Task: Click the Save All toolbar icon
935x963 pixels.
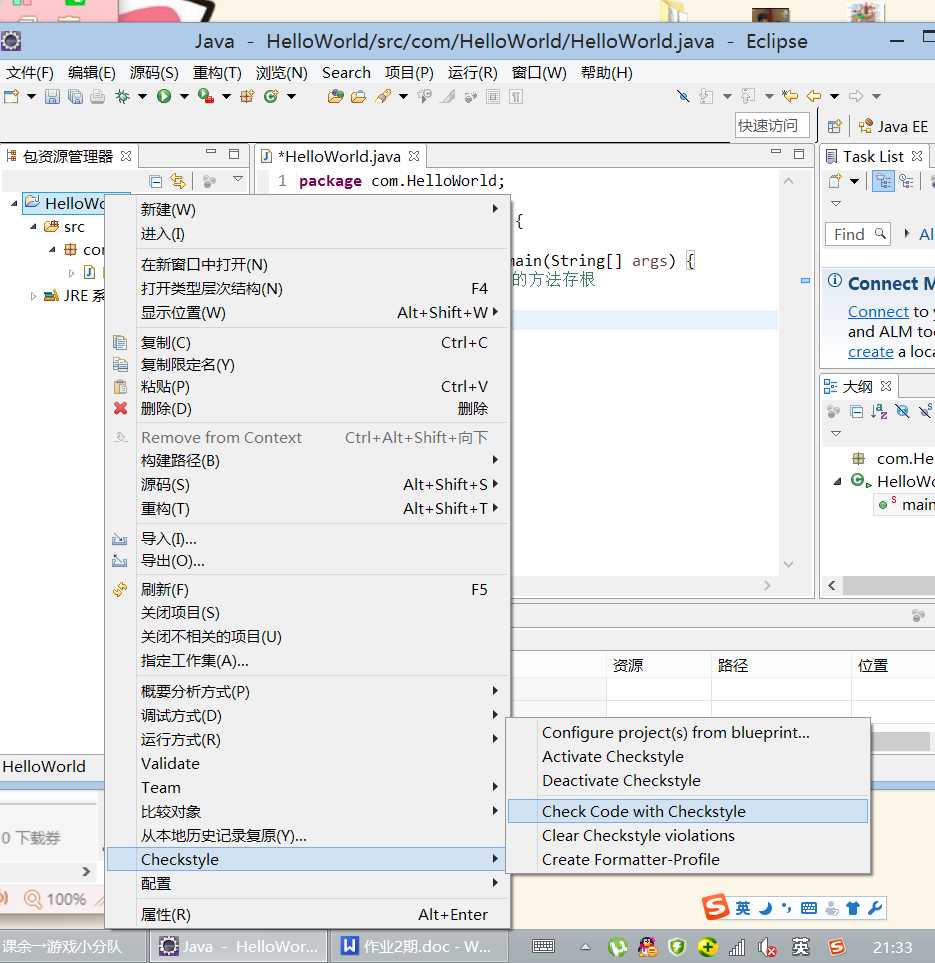Action: (x=75, y=96)
